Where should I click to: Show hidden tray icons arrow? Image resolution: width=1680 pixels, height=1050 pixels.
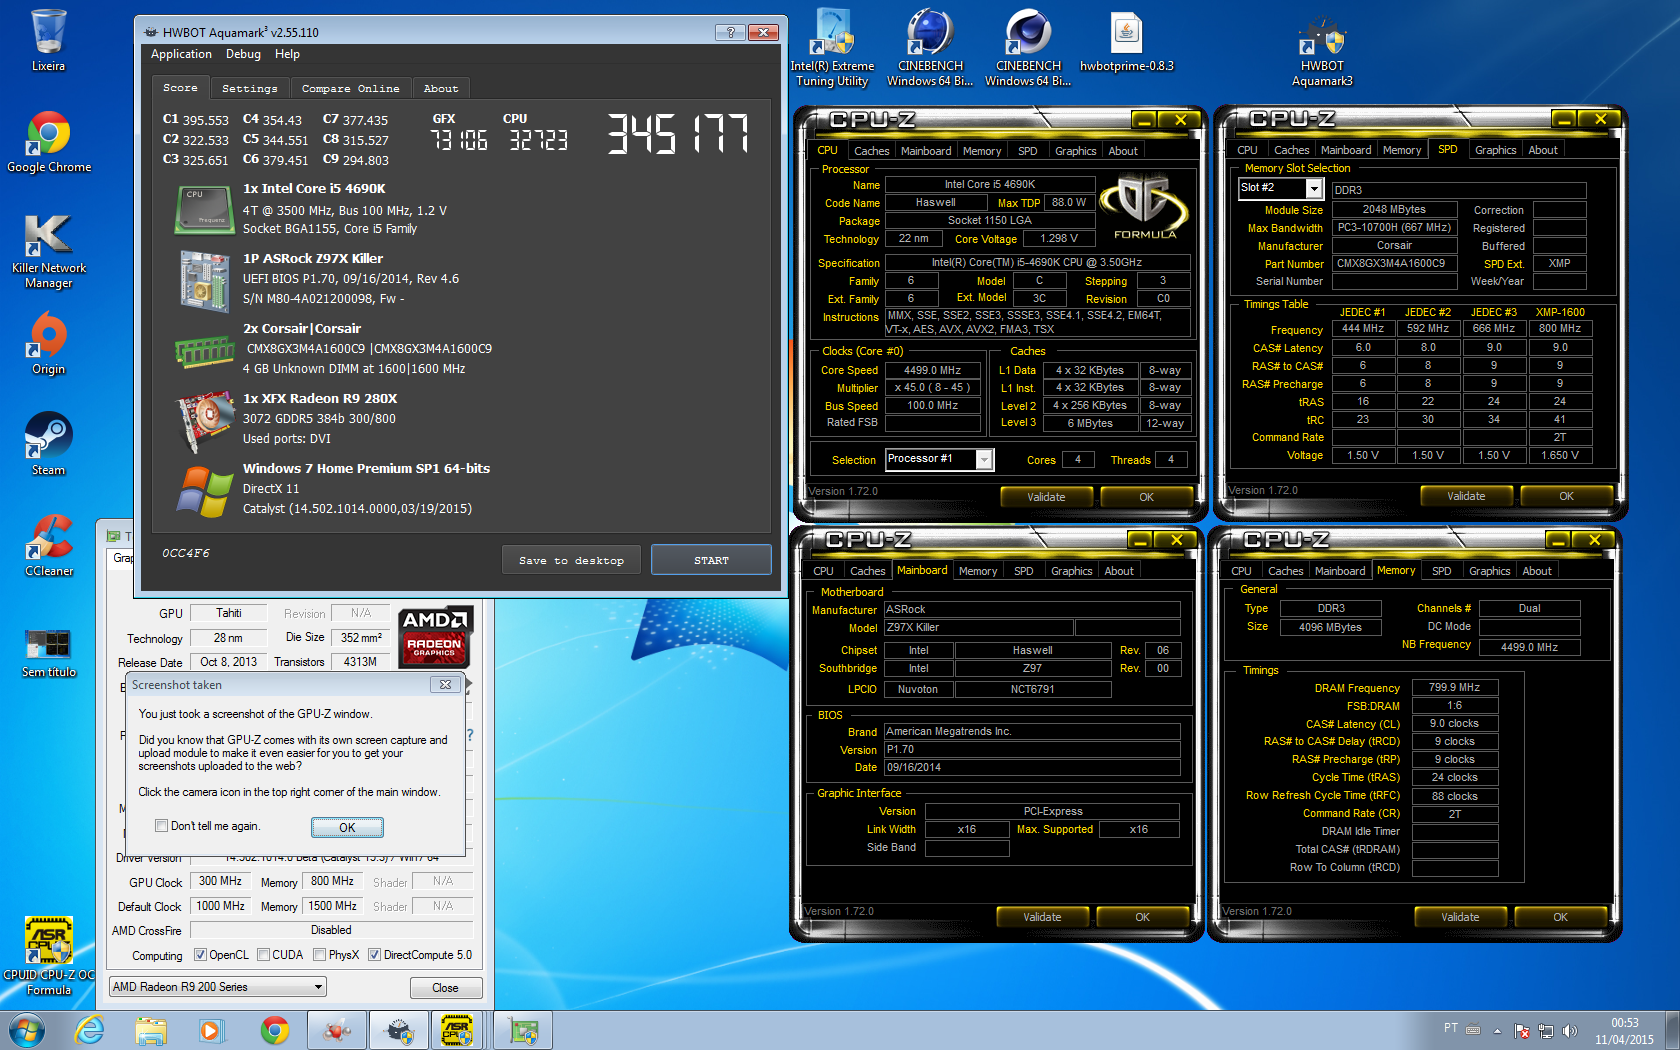[1497, 1031]
